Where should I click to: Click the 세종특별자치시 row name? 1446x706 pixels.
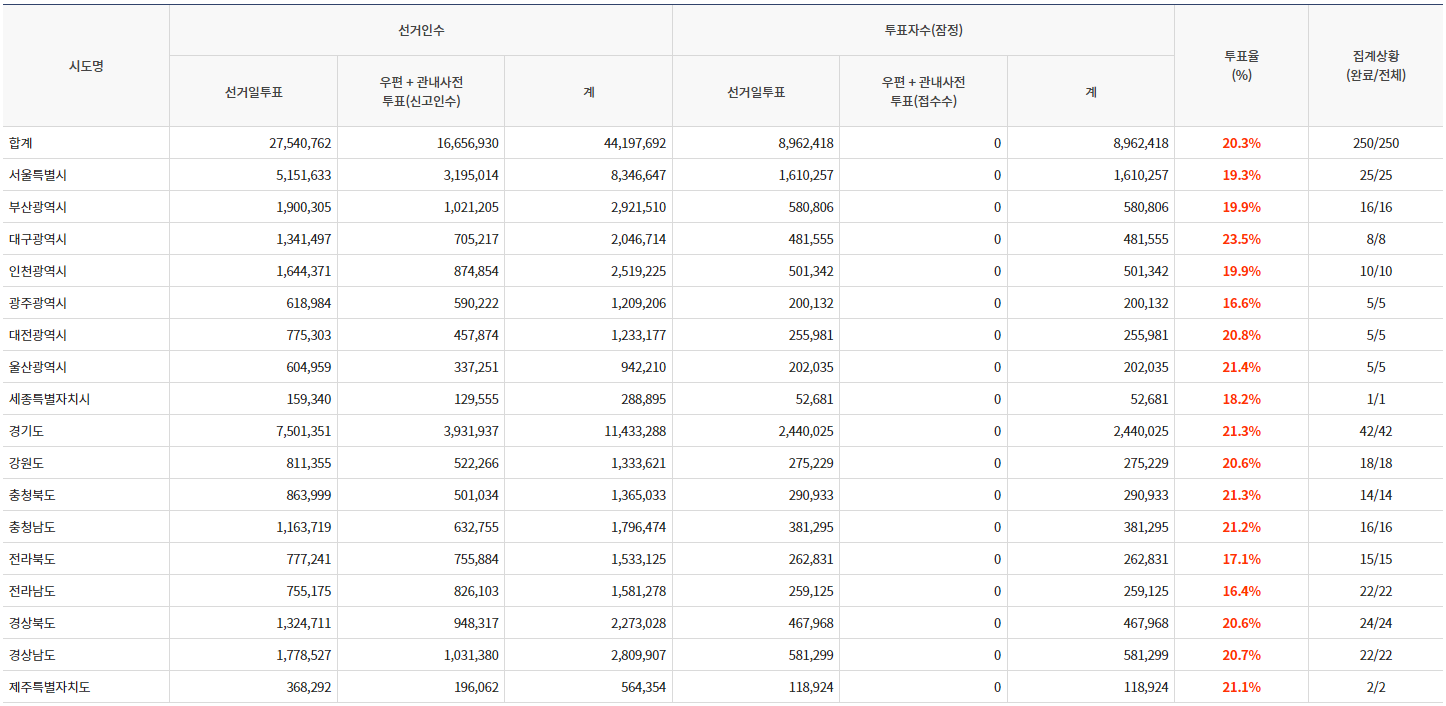(x=49, y=399)
